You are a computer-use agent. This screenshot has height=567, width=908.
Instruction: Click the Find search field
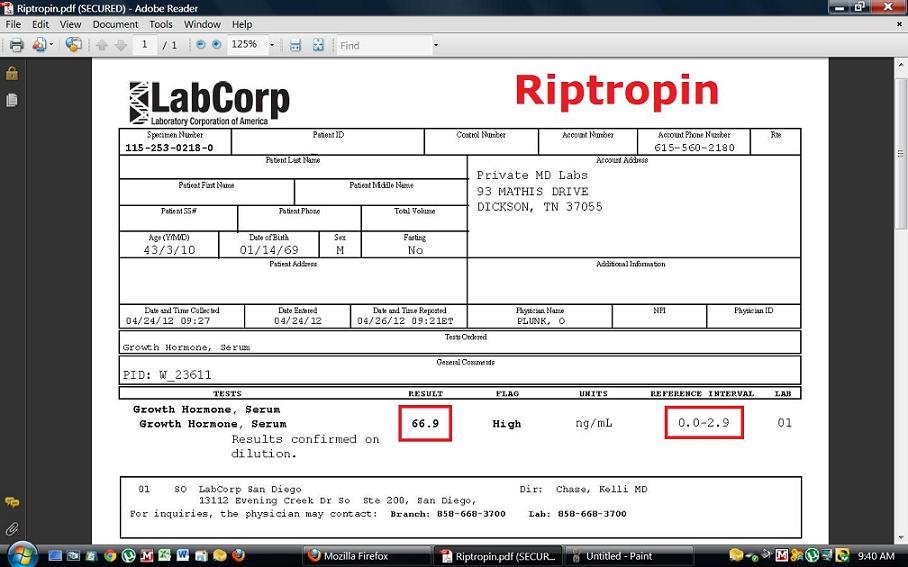point(385,45)
